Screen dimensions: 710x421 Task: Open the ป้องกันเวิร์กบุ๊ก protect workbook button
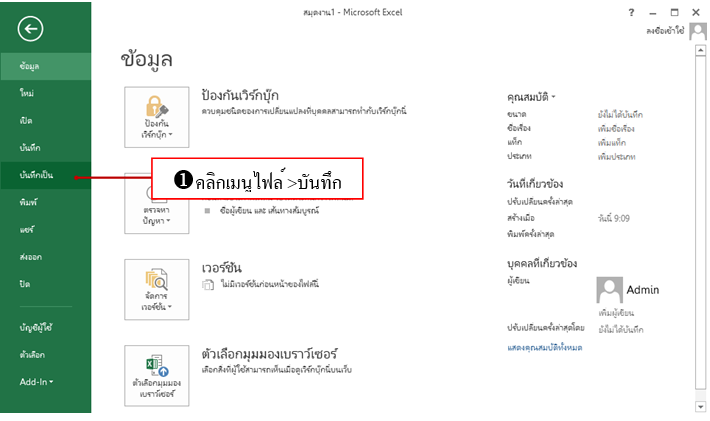coord(157,117)
